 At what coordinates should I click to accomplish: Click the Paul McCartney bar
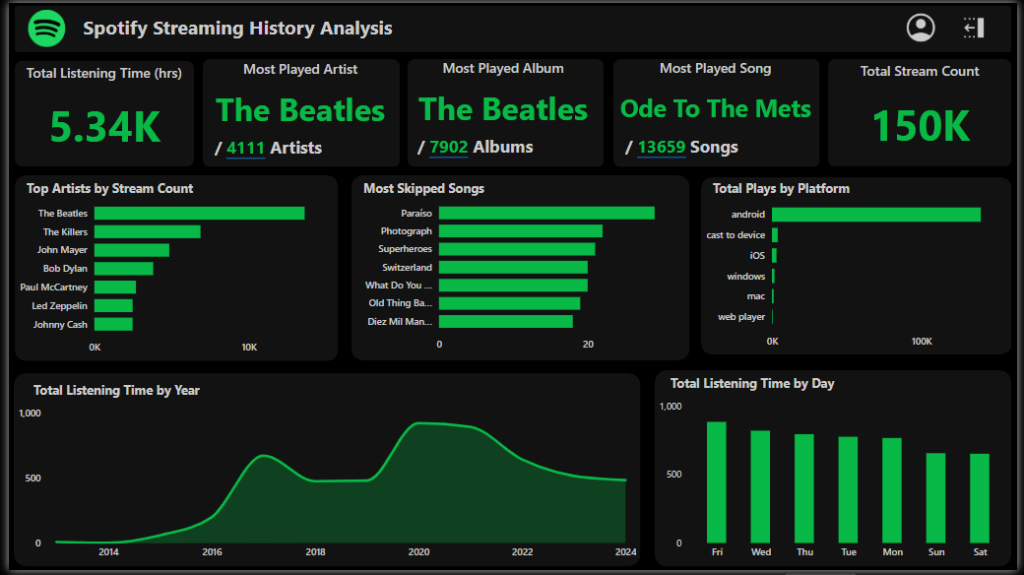(115, 288)
